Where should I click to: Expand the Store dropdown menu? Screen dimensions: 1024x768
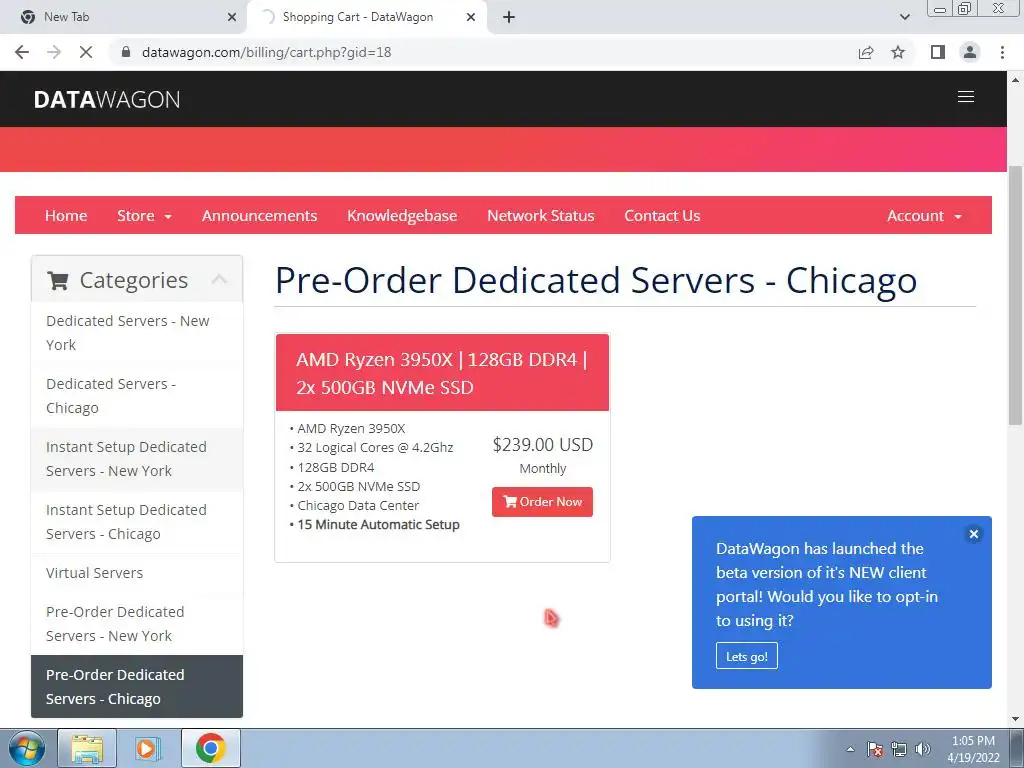[144, 216]
